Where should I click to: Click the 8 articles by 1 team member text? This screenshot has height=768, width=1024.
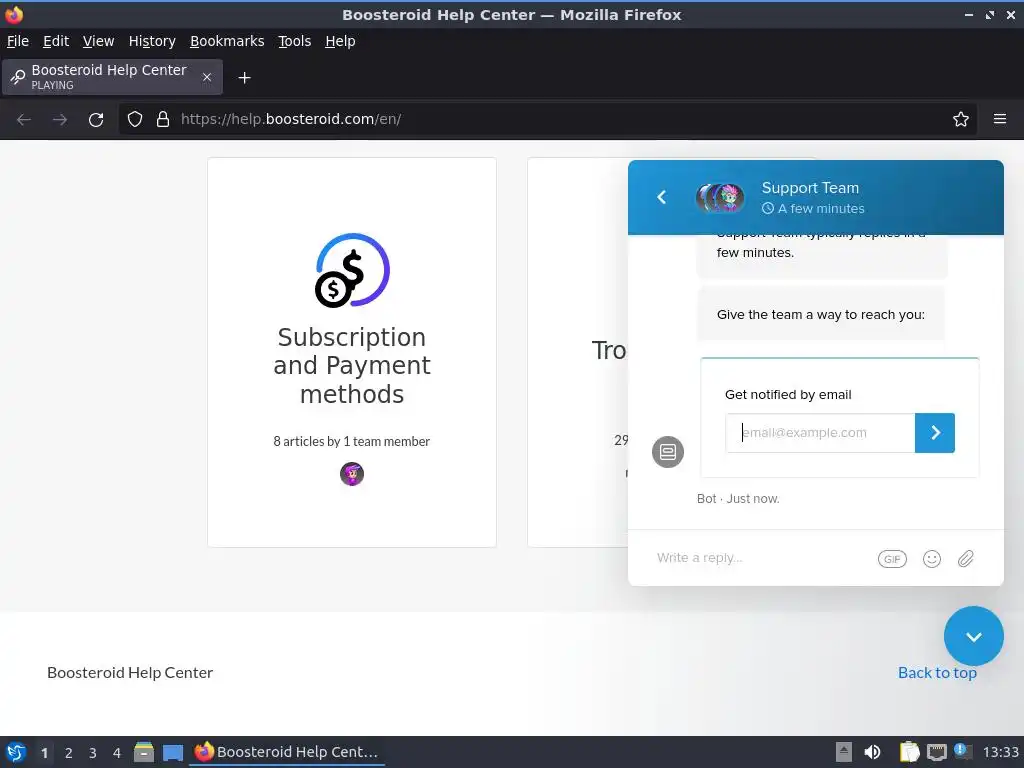(x=351, y=441)
